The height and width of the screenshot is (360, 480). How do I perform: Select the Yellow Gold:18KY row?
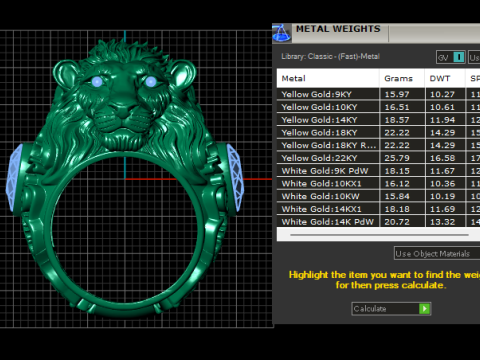pos(378,133)
